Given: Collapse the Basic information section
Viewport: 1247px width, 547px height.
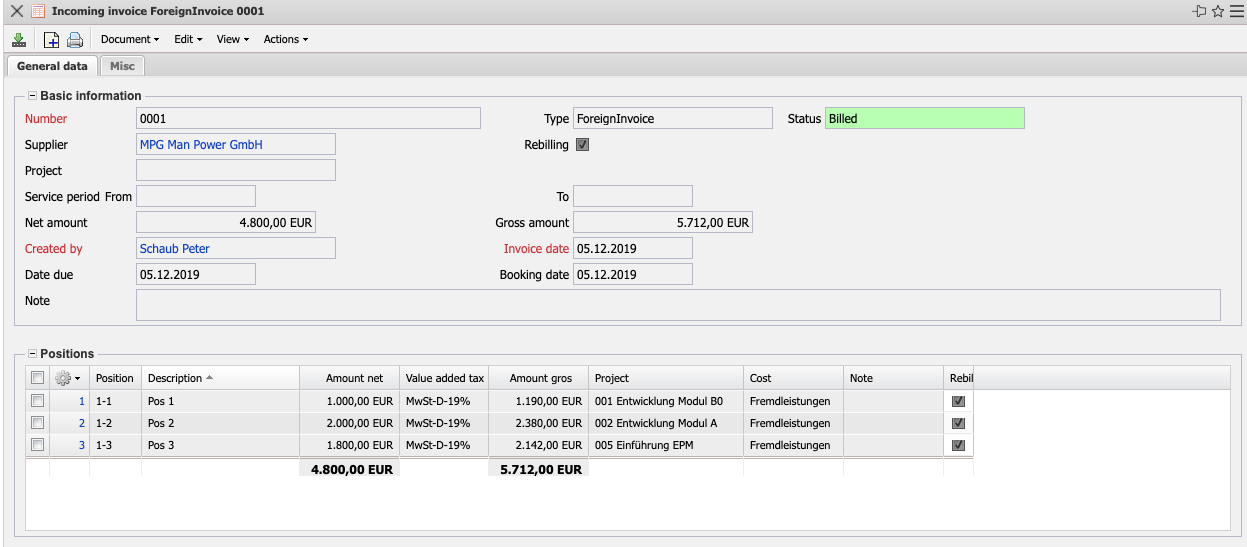Looking at the screenshot, I should pyautogui.click(x=32, y=96).
